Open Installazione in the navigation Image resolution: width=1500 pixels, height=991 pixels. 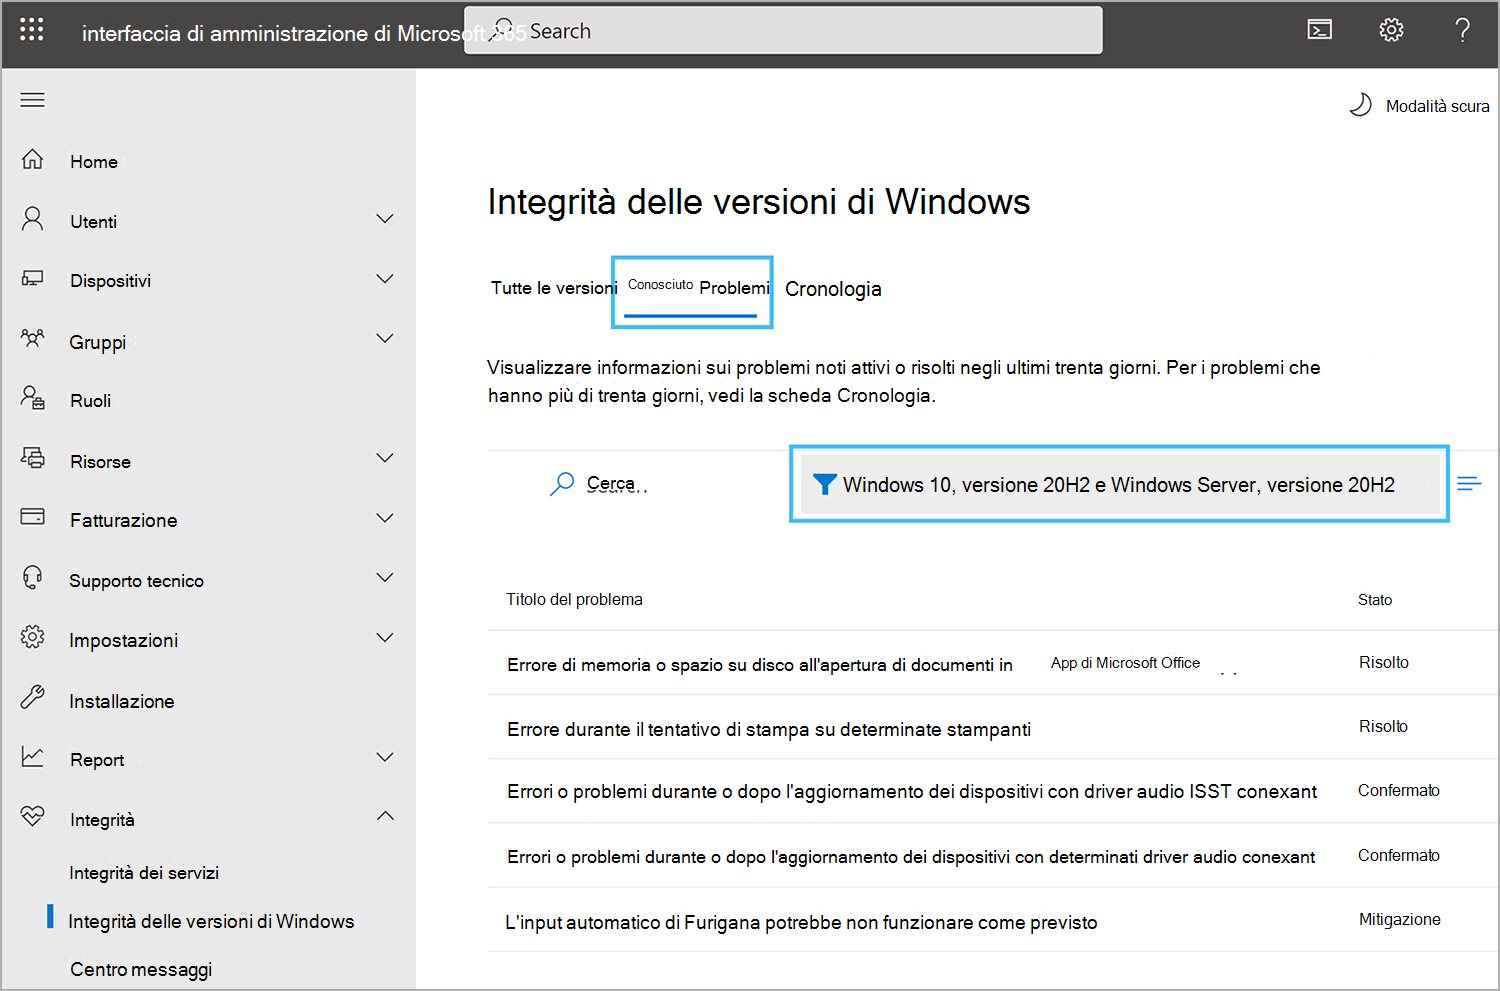point(122,701)
